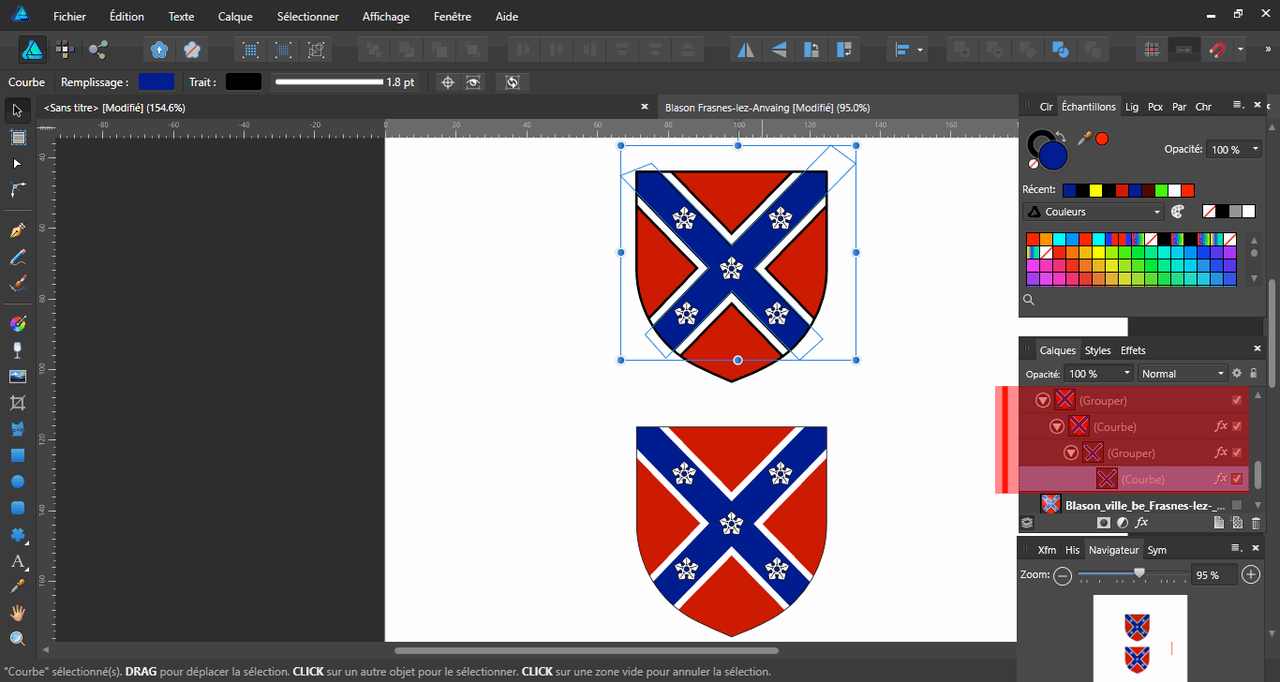Click the delete layer trash icon
The height and width of the screenshot is (682, 1280).
pyautogui.click(x=1256, y=522)
